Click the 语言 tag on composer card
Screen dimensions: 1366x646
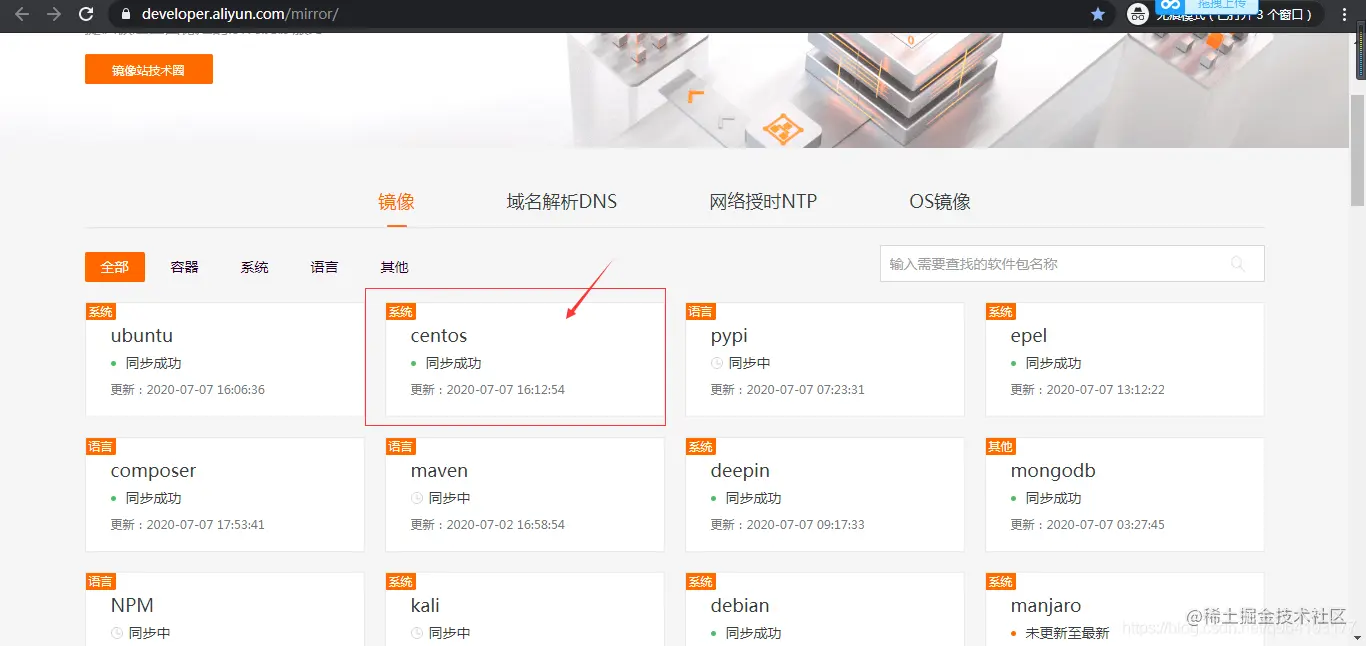[x=101, y=447]
